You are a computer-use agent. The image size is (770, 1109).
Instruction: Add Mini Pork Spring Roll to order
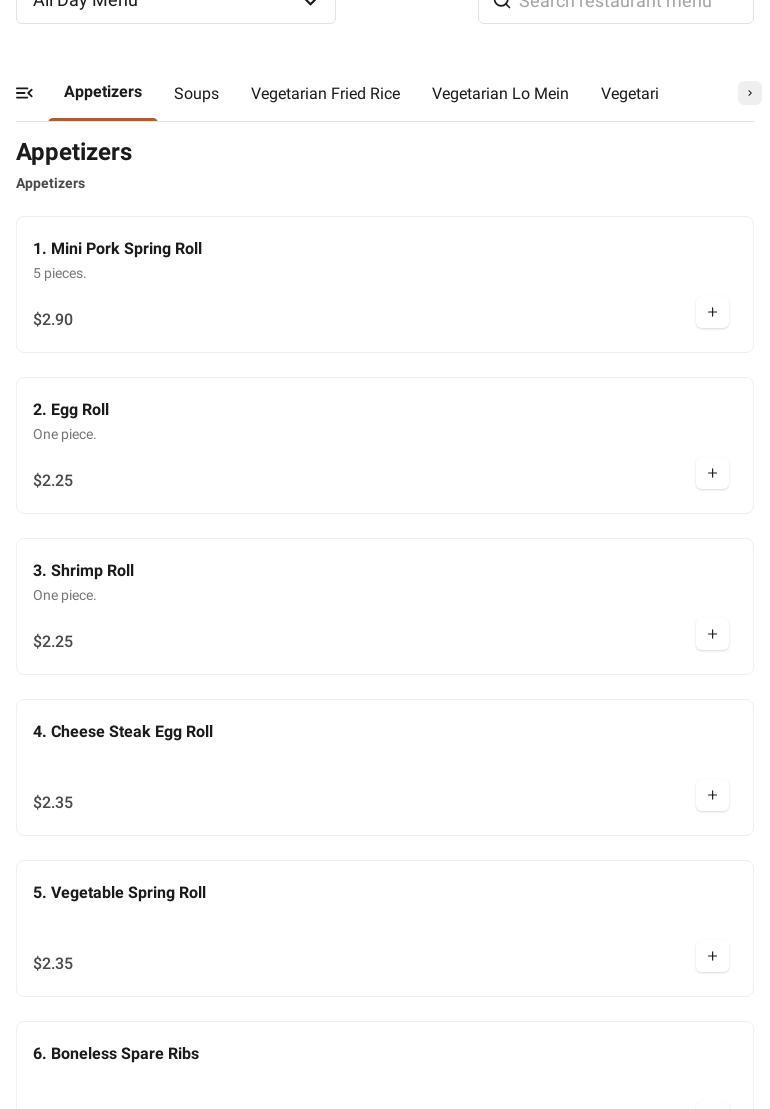tap(712, 313)
